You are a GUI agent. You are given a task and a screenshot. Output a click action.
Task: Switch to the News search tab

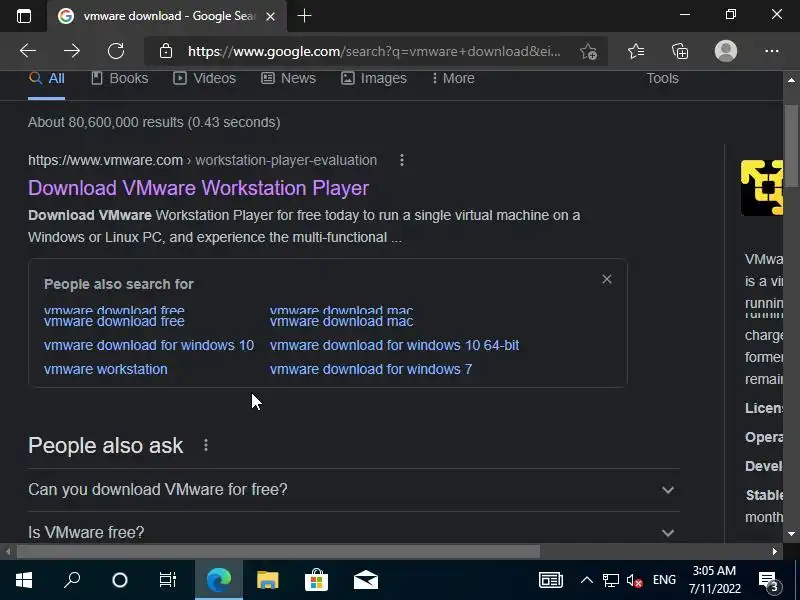pyautogui.click(x=288, y=78)
